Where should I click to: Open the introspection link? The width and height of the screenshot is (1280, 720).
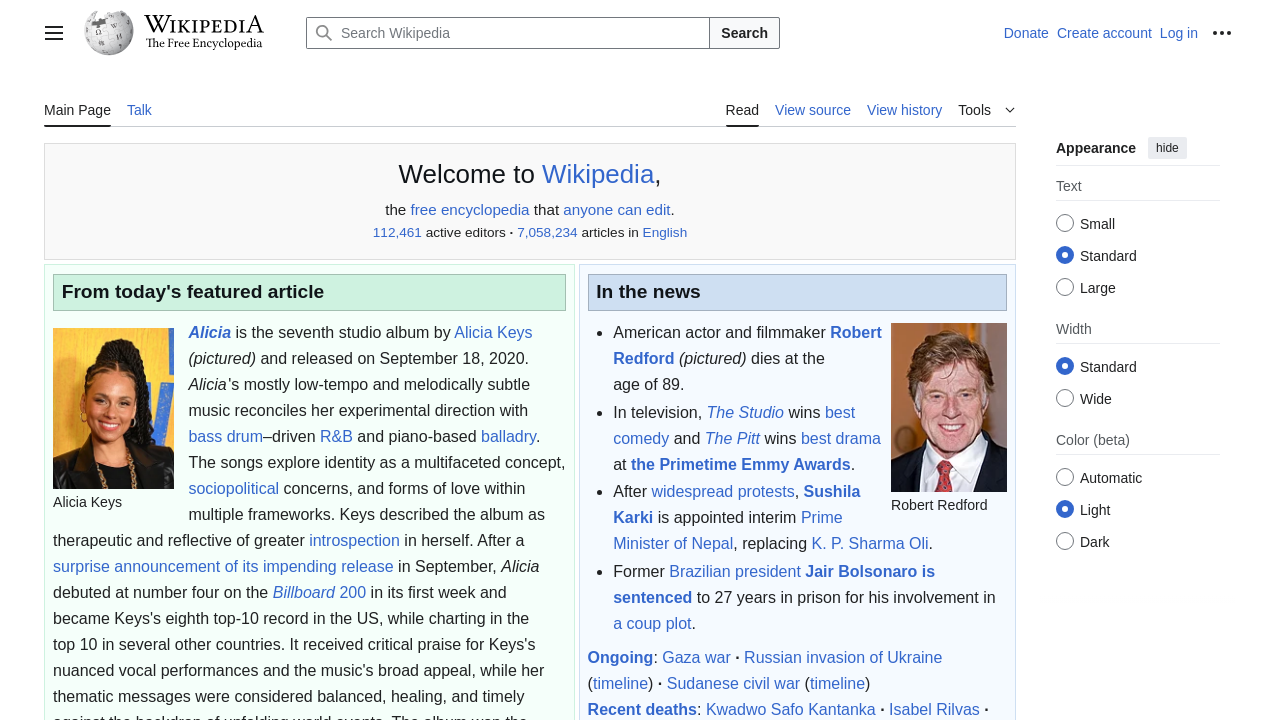(x=354, y=540)
